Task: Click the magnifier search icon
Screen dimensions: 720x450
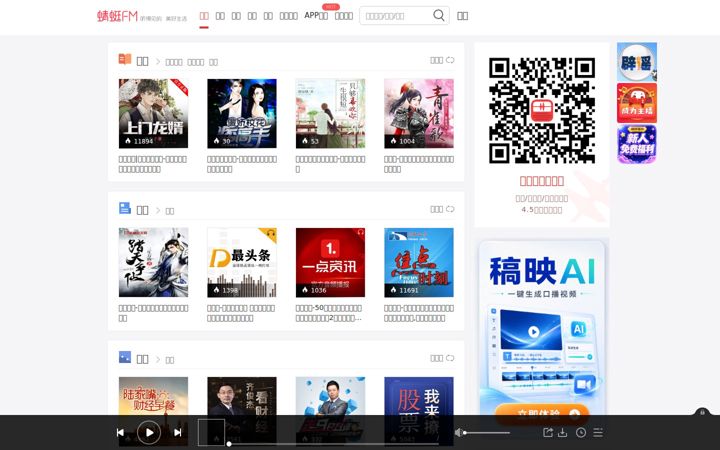Action: 439,16
